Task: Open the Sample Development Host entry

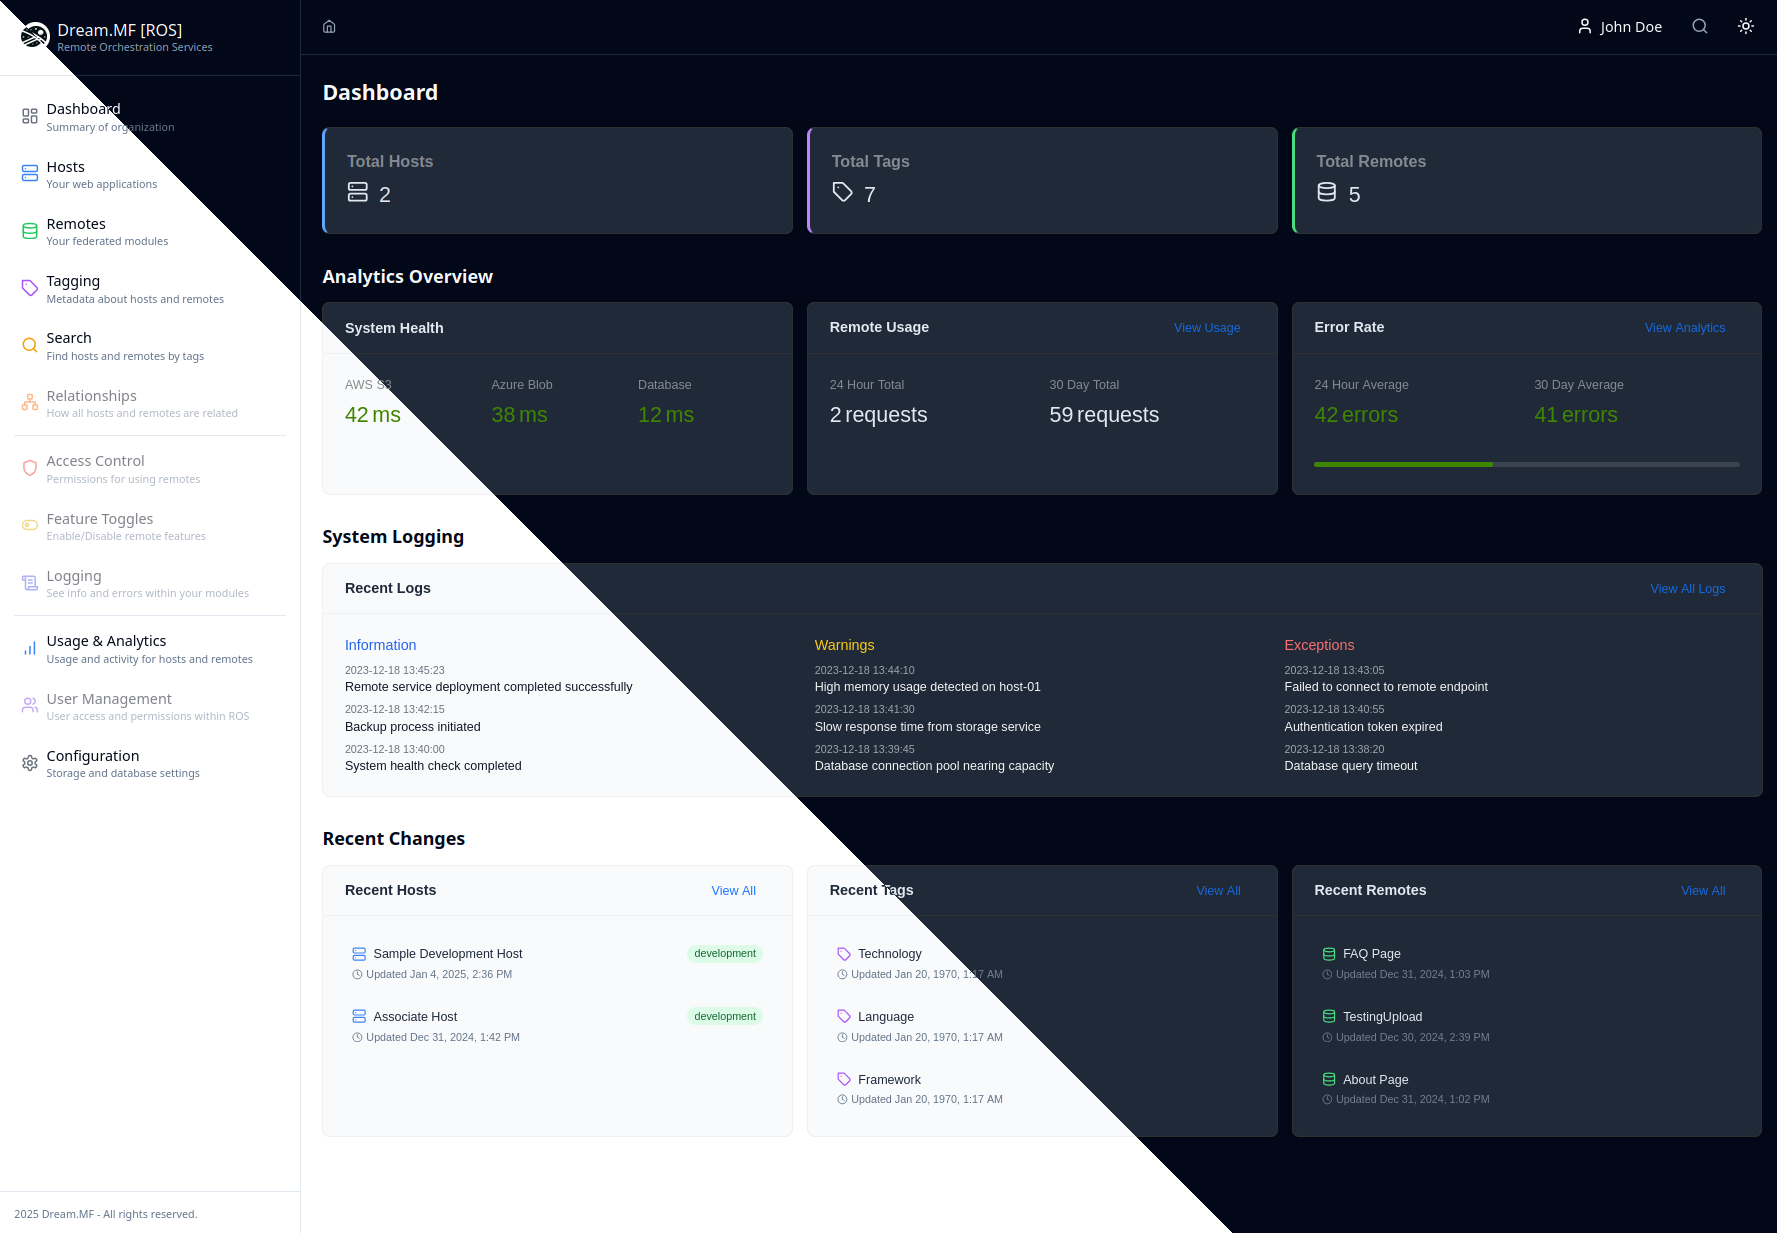Action: [x=447, y=954]
